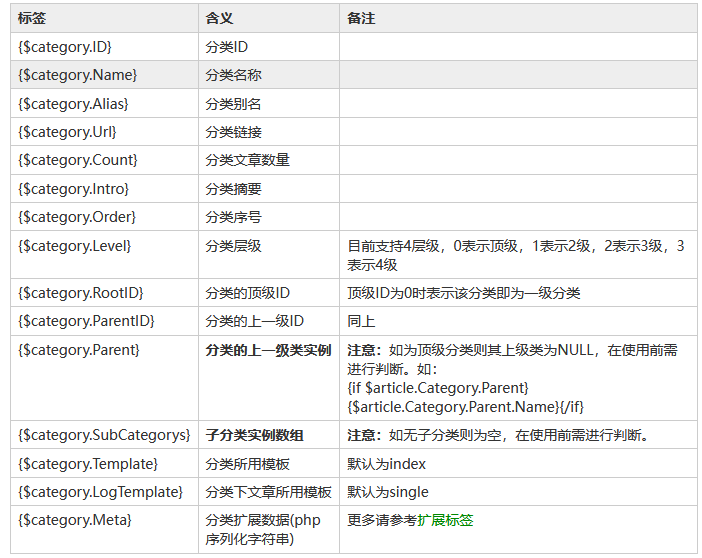Click the {$category.Alias} tag text
The width and height of the screenshot is (702, 558).
click(73, 103)
